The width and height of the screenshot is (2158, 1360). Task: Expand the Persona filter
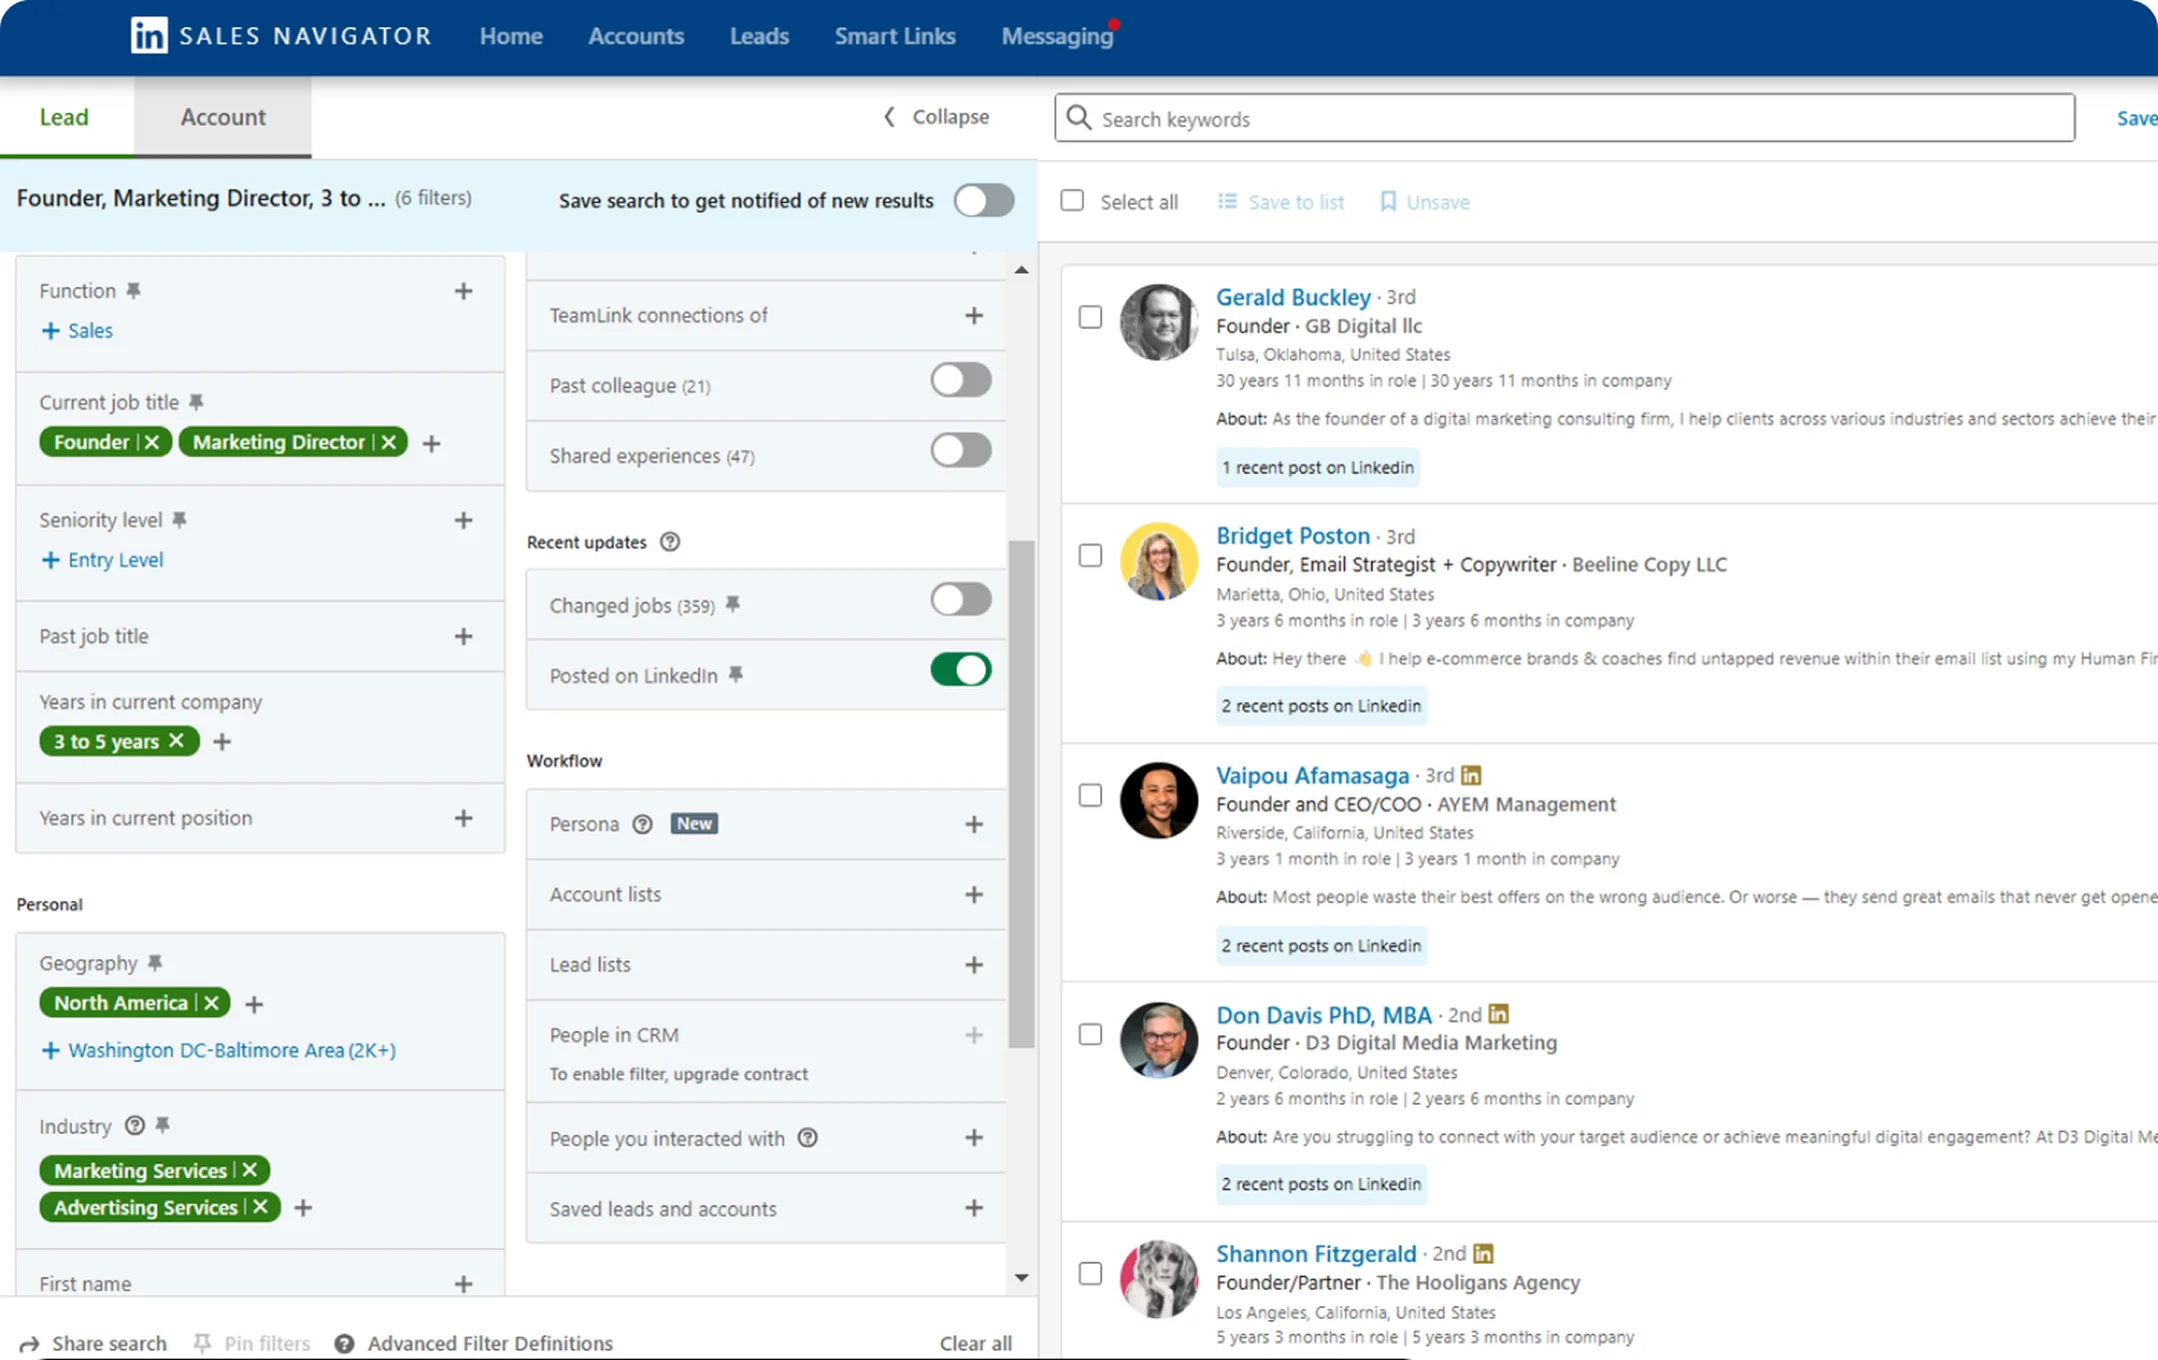click(974, 824)
